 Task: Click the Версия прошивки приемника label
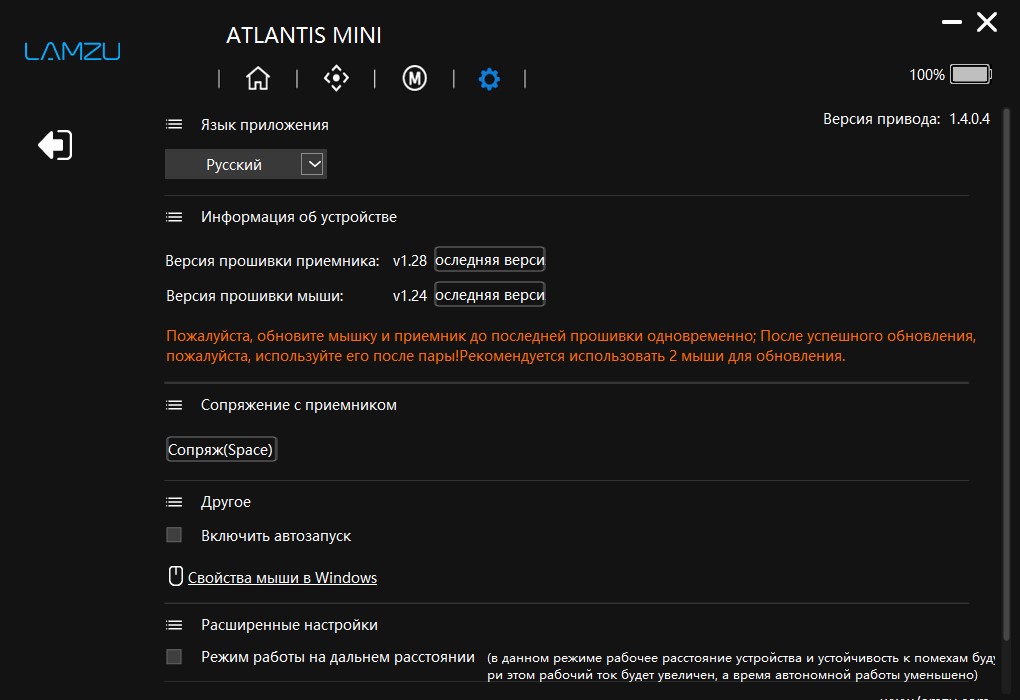click(273, 261)
